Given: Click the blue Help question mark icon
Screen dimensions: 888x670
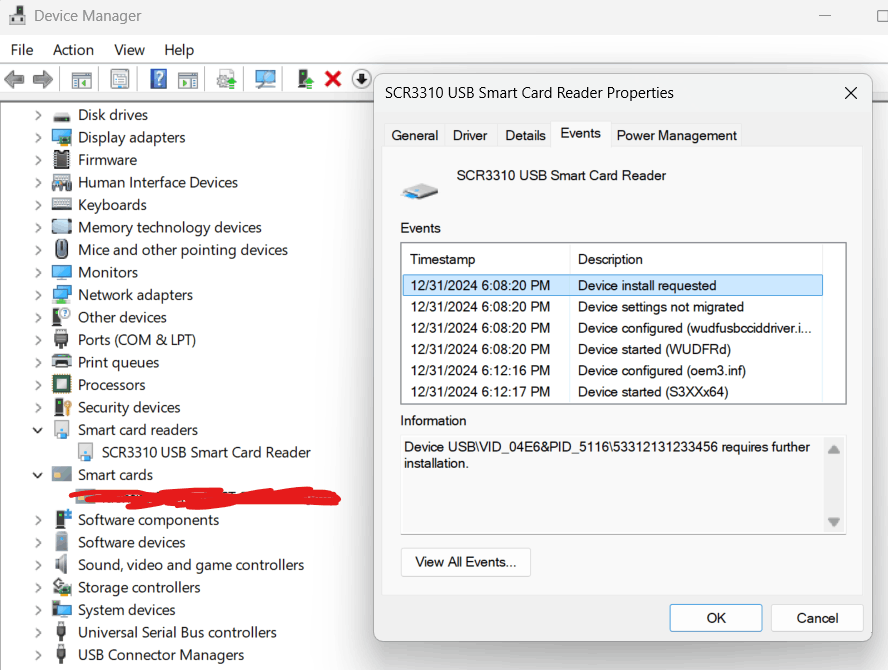Looking at the screenshot, I should point(159,79).
